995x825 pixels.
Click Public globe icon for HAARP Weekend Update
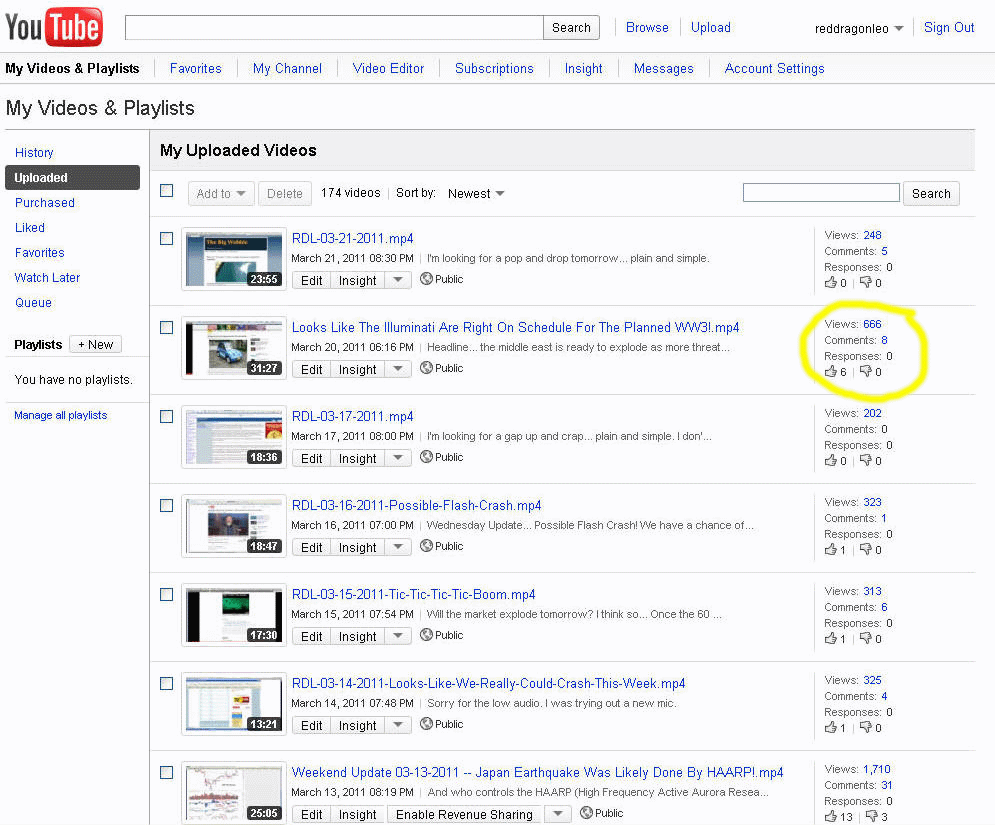point(586,812)
